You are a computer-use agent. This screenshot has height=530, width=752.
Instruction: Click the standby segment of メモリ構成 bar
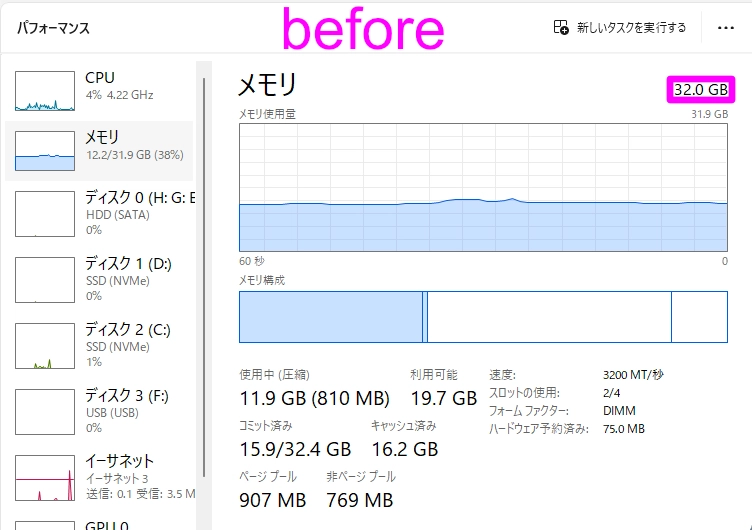(548, 317)
